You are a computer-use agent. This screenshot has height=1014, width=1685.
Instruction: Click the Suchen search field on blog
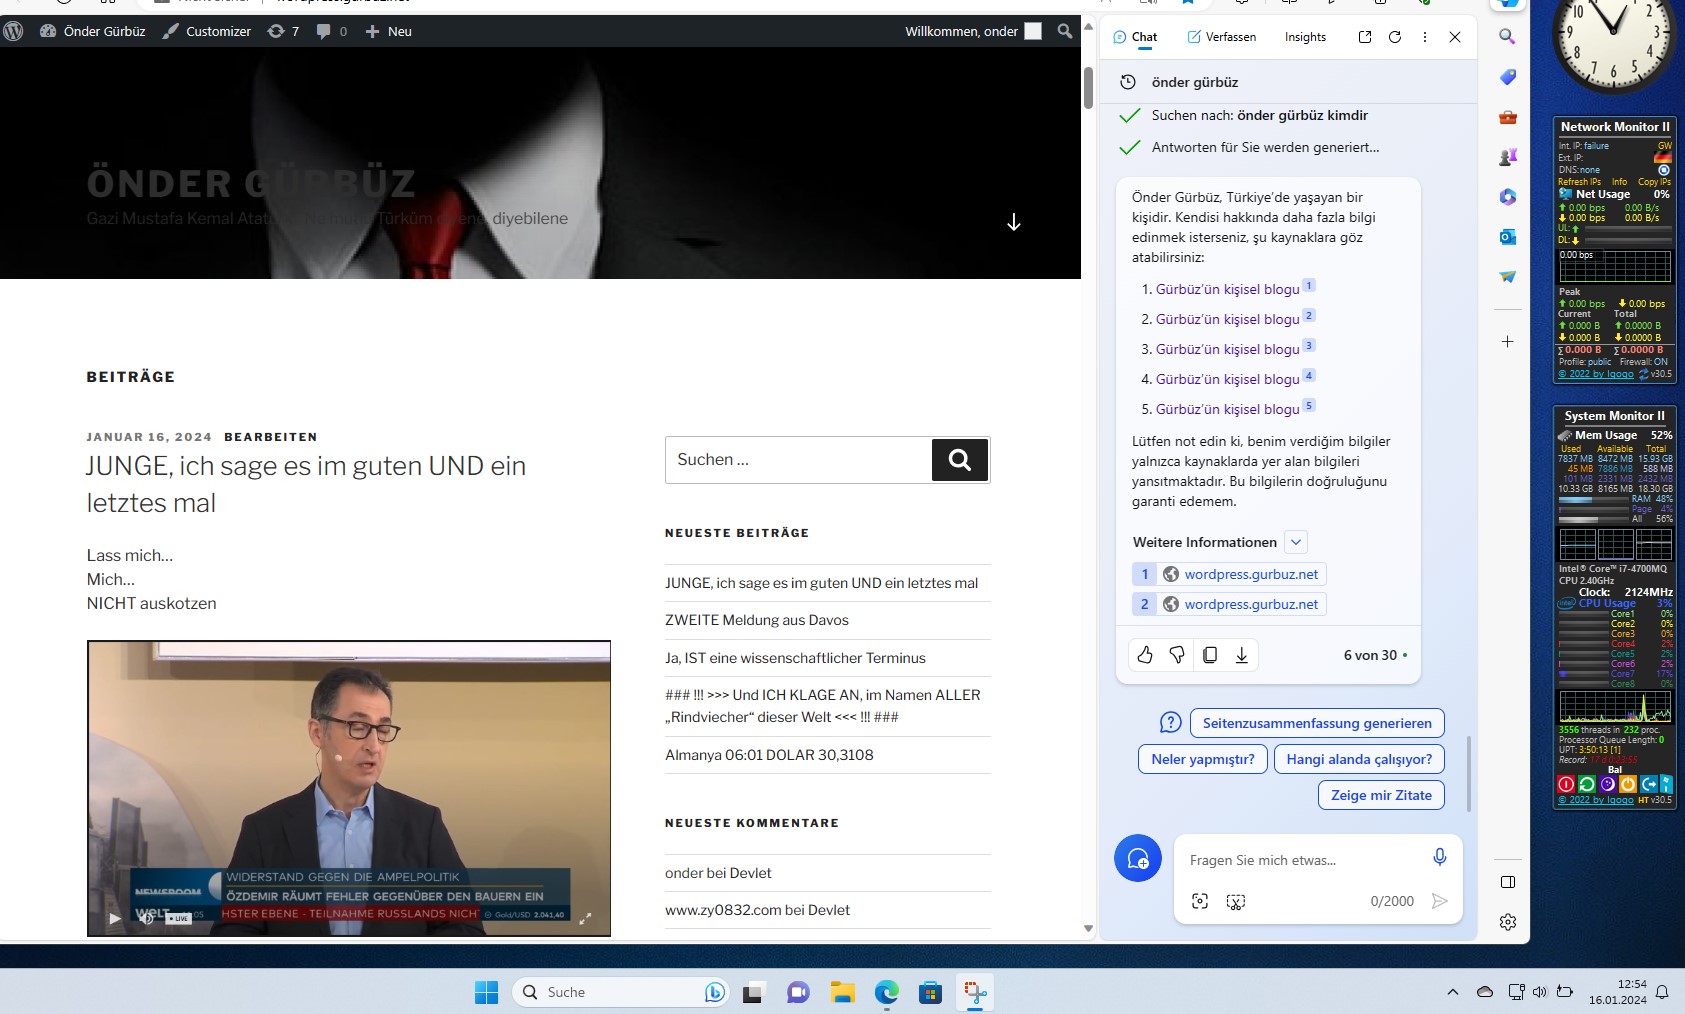(x=798, y=460)
